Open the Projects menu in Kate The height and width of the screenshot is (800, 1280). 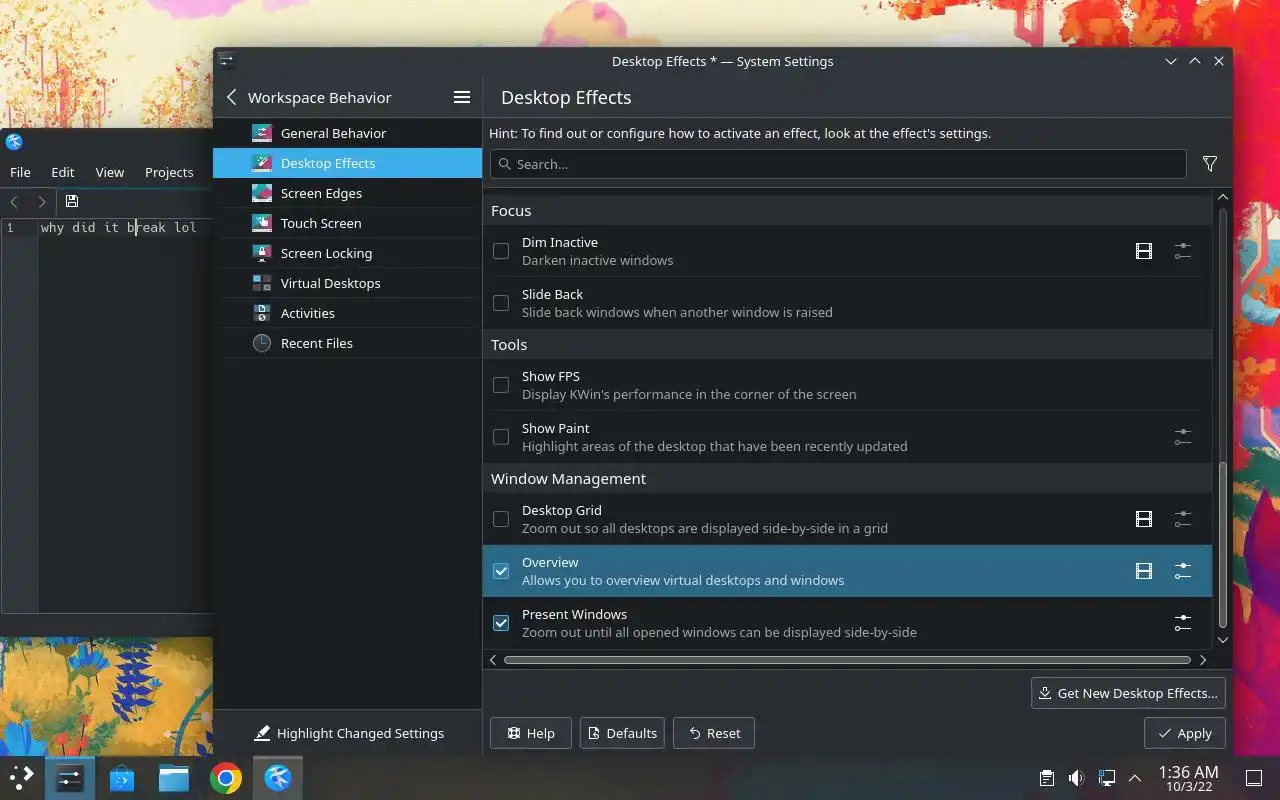coord(169,172)
